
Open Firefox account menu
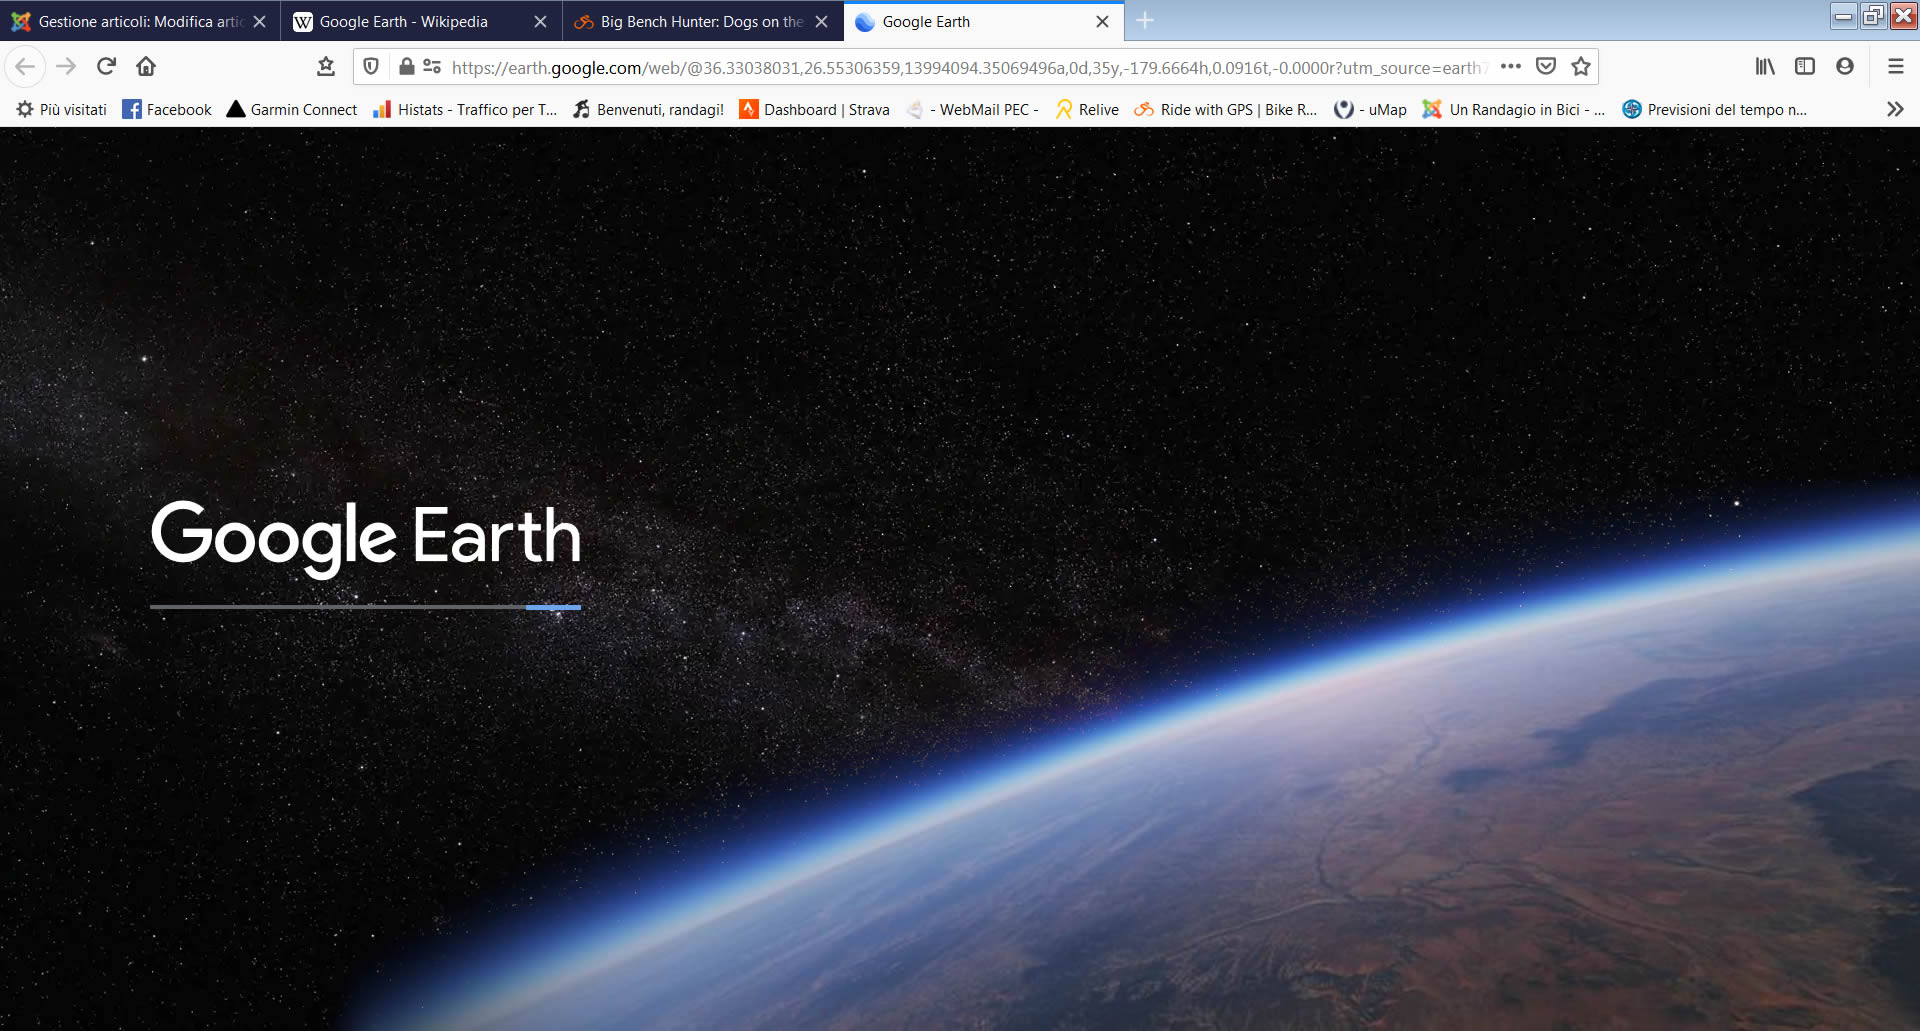click(1845, 67)
